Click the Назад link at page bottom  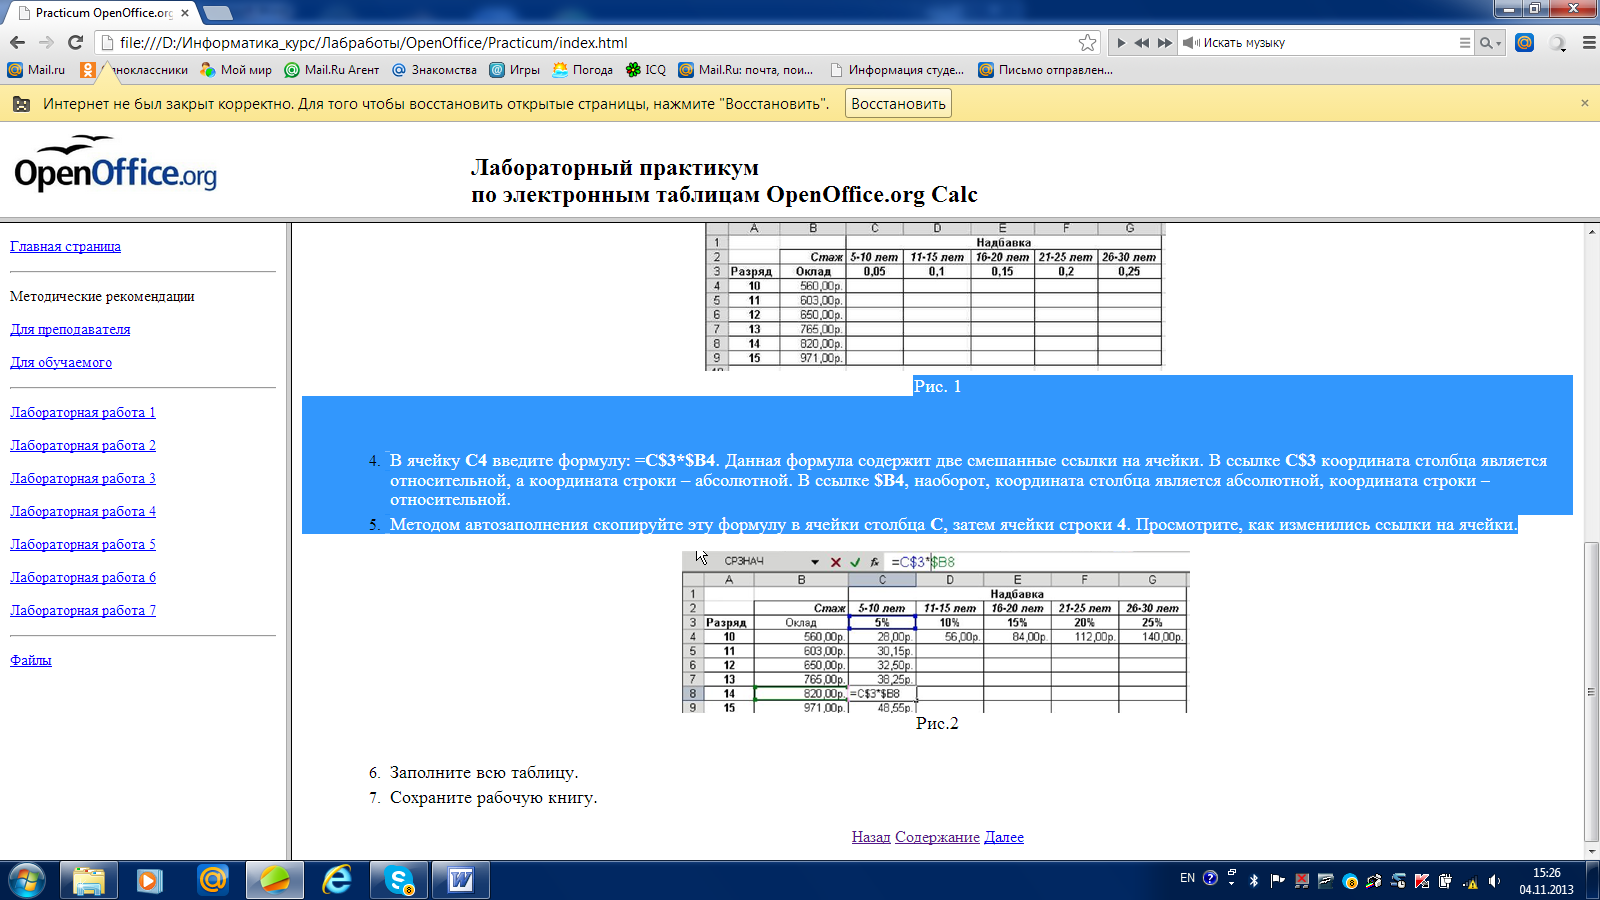[x=871, y=837]
